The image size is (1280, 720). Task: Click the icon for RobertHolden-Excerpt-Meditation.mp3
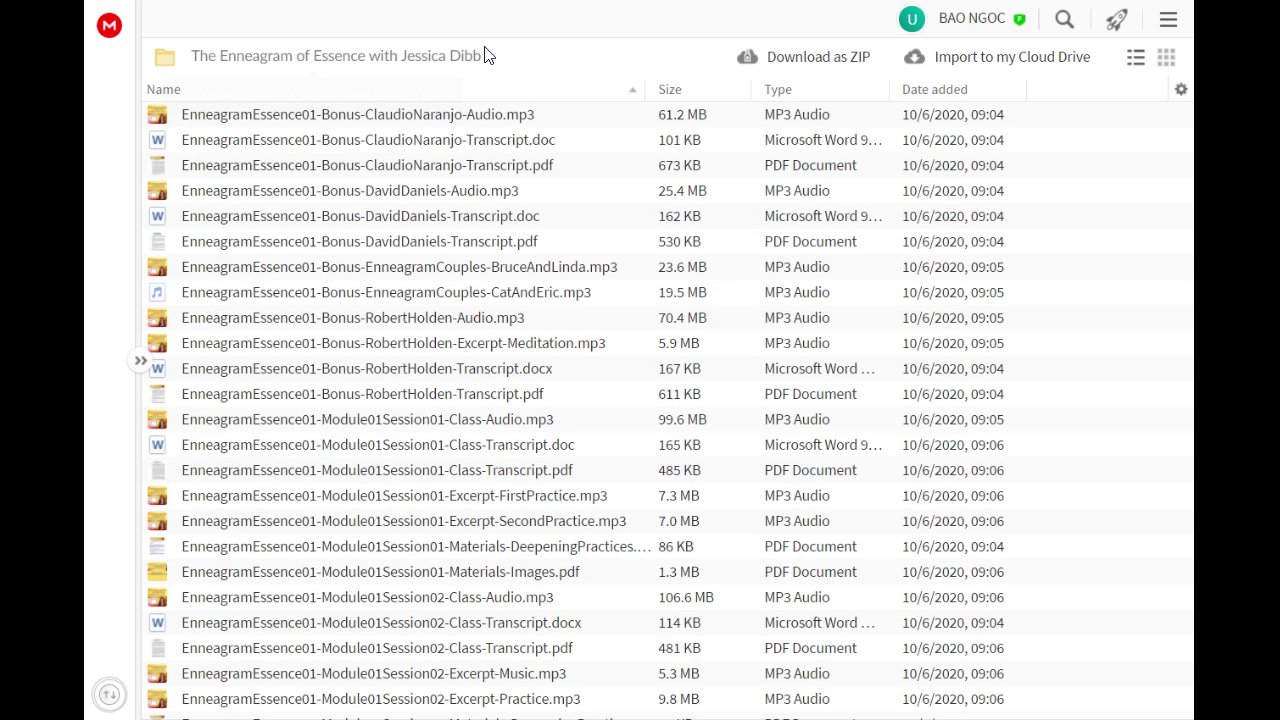(x=157, y=343)
